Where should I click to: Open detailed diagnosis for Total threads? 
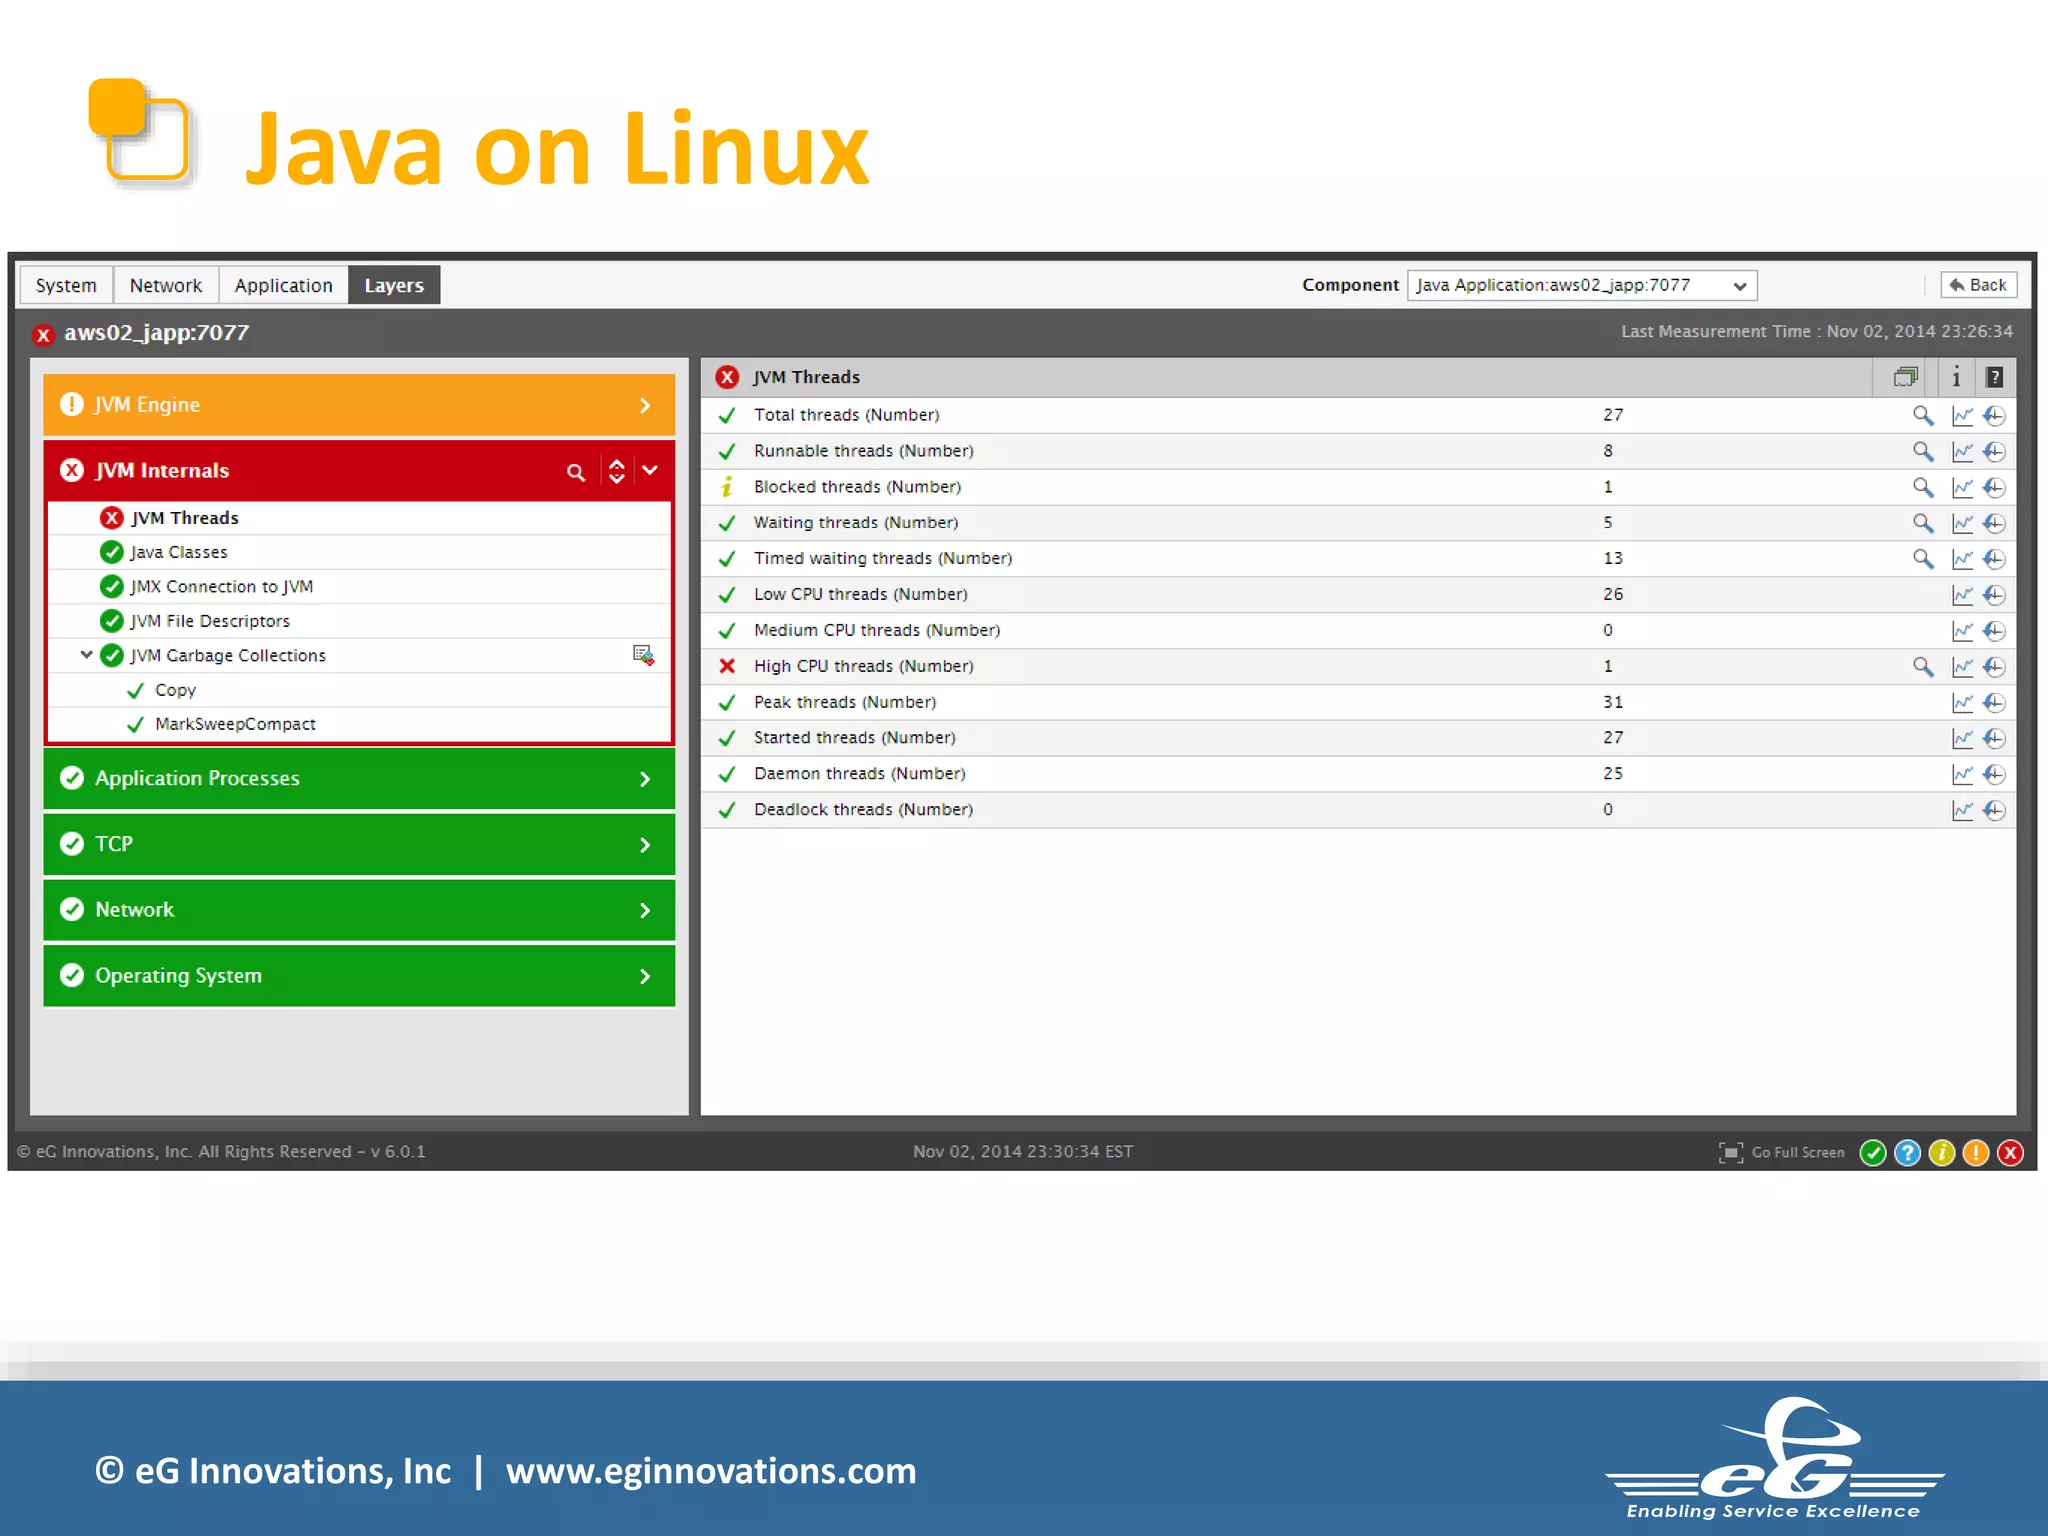coord(1922,415)
